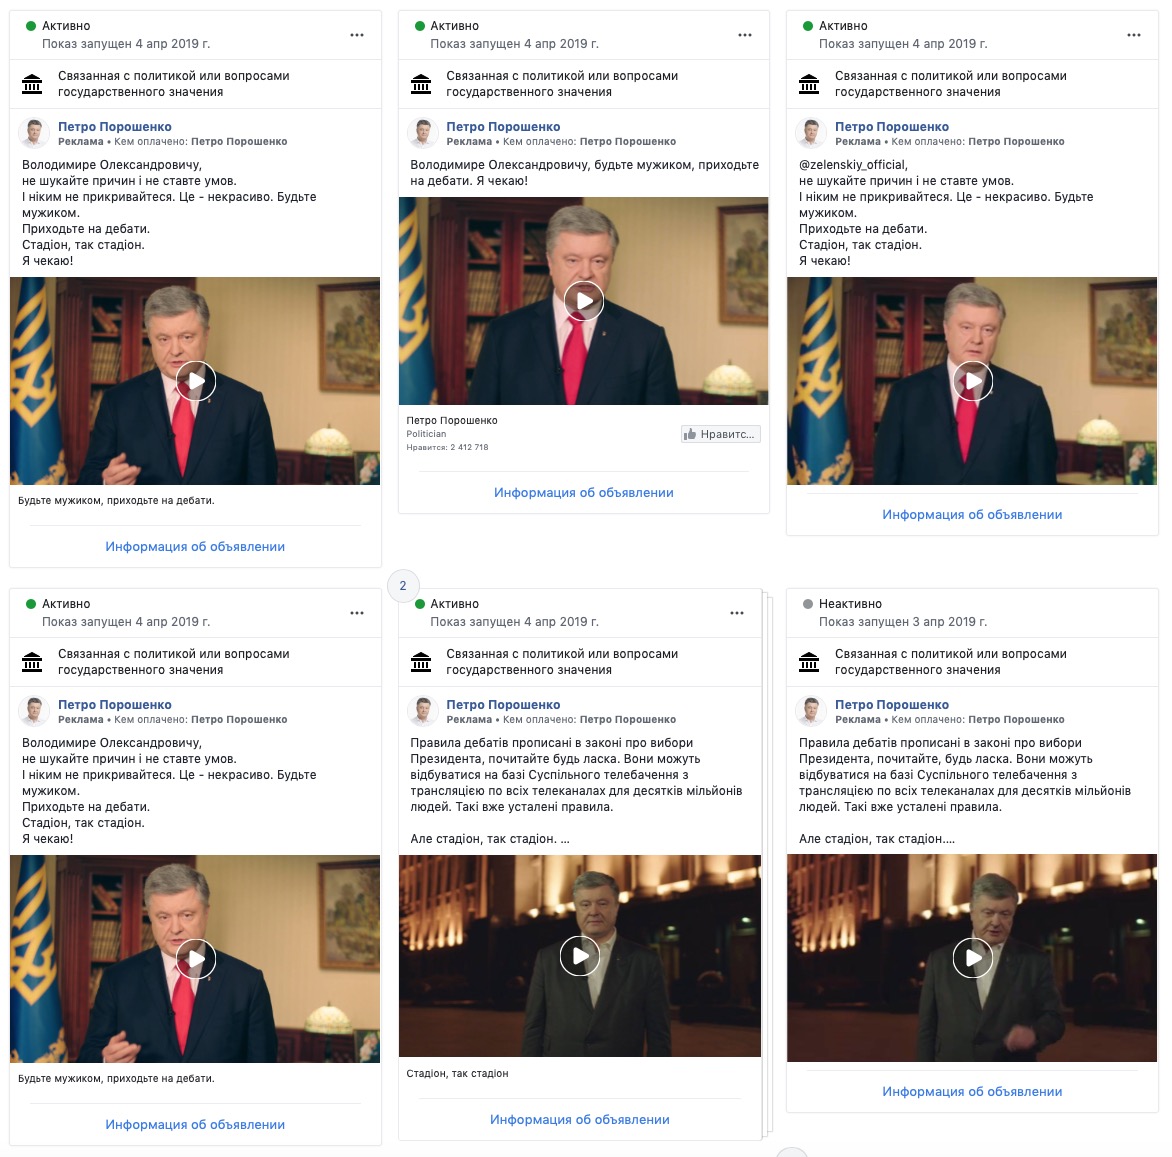1172x1157 pixels.
Task: Play the bottom-left ad video
Action: 196,959
